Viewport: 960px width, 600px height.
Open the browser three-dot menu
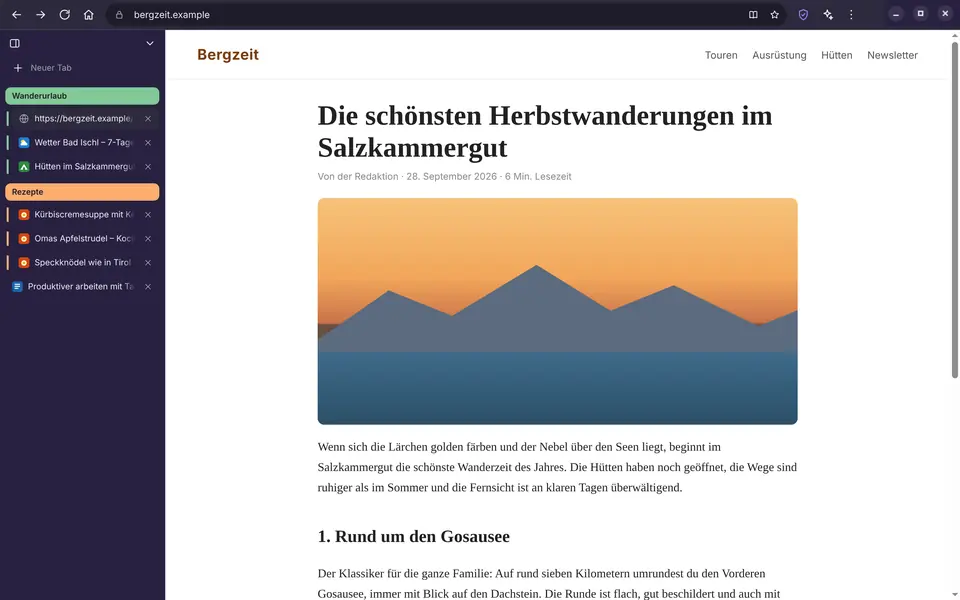851,15
